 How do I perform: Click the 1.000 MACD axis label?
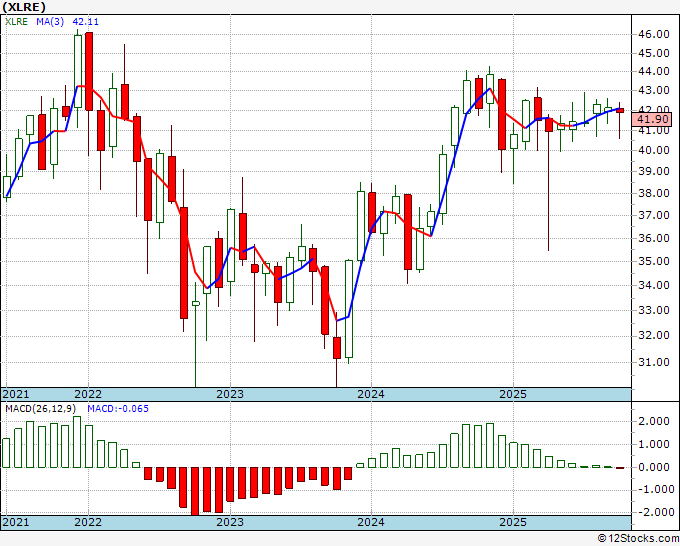click(656, 444)
